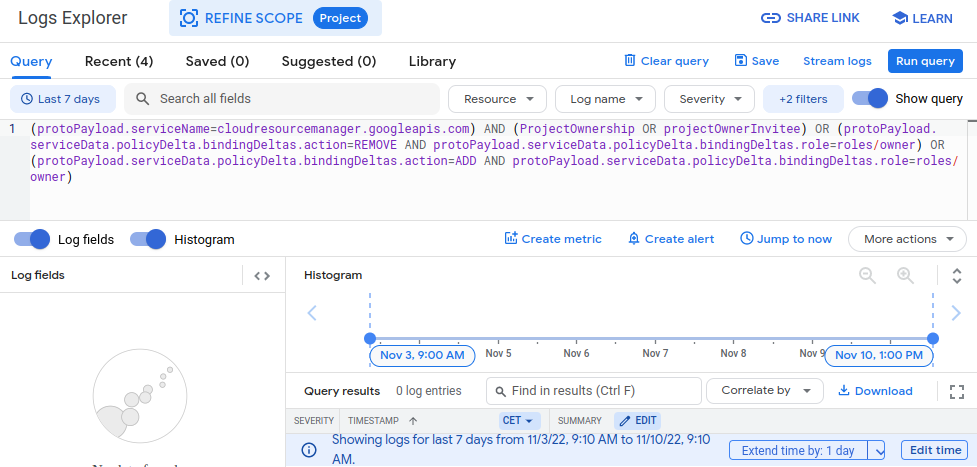Click the SEVERITY column header
Image resolution: width=977 pixels, height=467 pixels.
[x=314, y=421]
